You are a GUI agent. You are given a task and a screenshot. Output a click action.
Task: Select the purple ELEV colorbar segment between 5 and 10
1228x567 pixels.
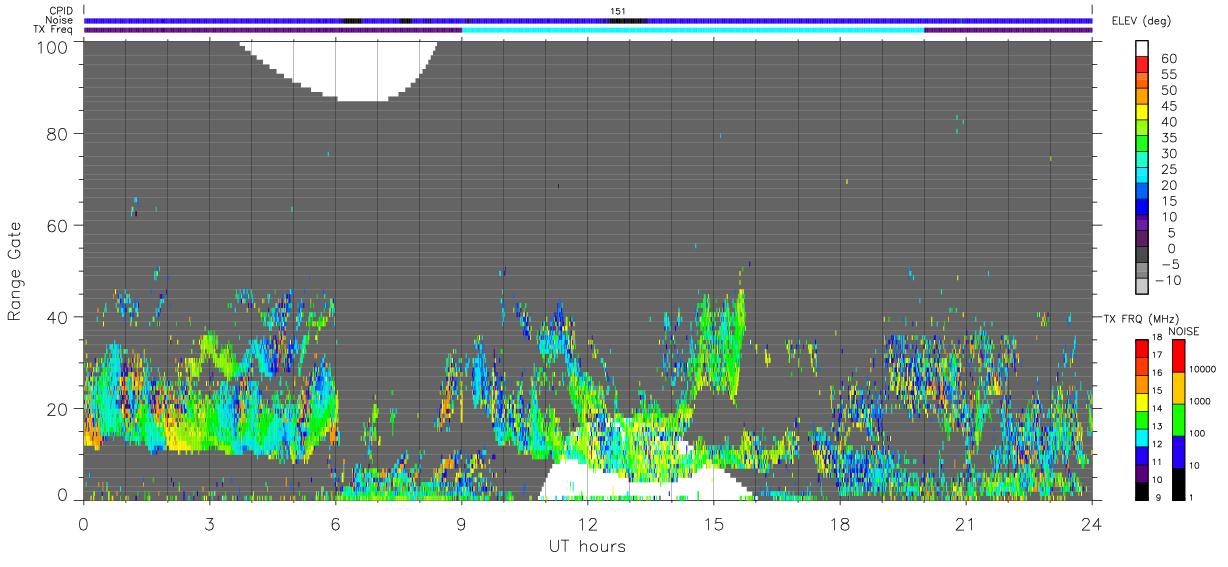tap(1142, 224)
